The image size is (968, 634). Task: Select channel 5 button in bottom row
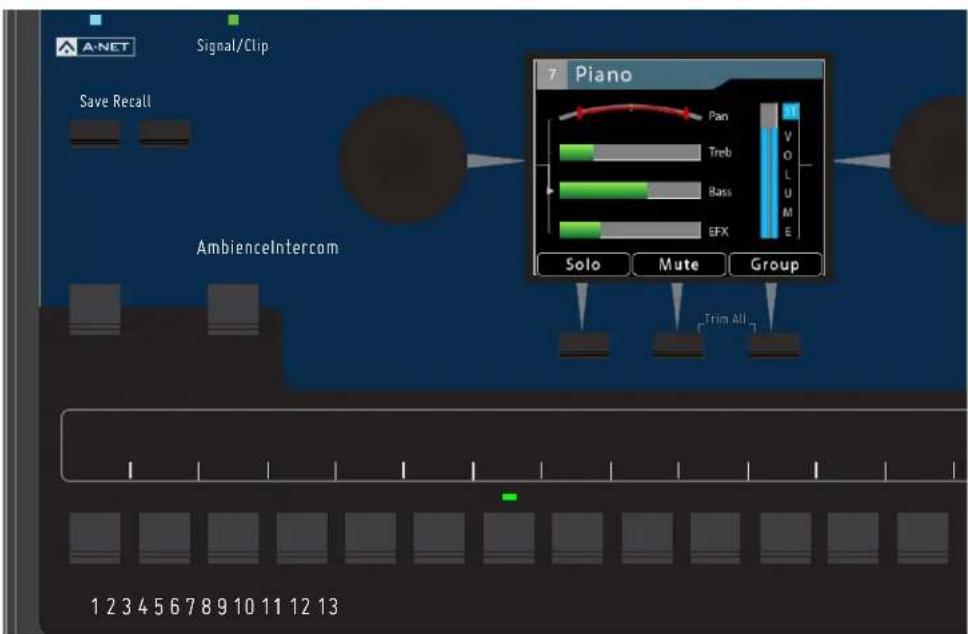[x=370, y=538]
